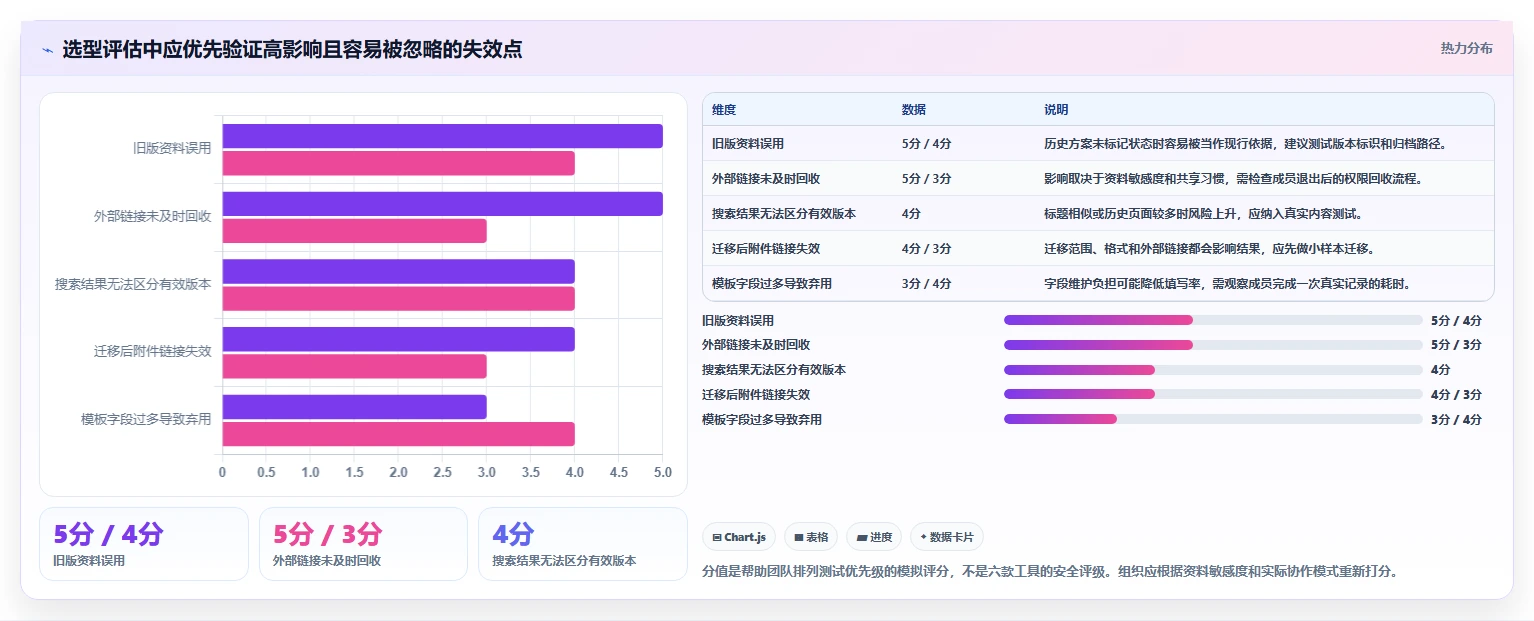Select the 旧版资料误用 cell in the table
This screenshot has height=621, width=1534.
pos(748,144)
